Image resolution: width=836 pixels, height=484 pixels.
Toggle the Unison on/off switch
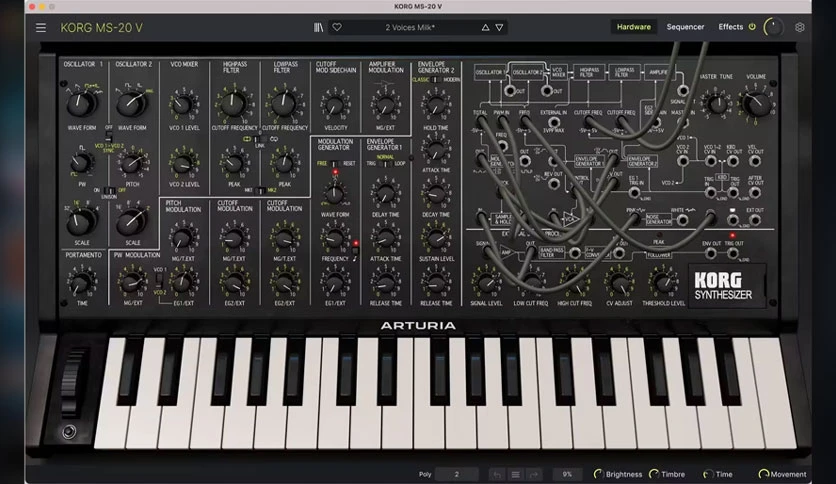coord(109,190)
